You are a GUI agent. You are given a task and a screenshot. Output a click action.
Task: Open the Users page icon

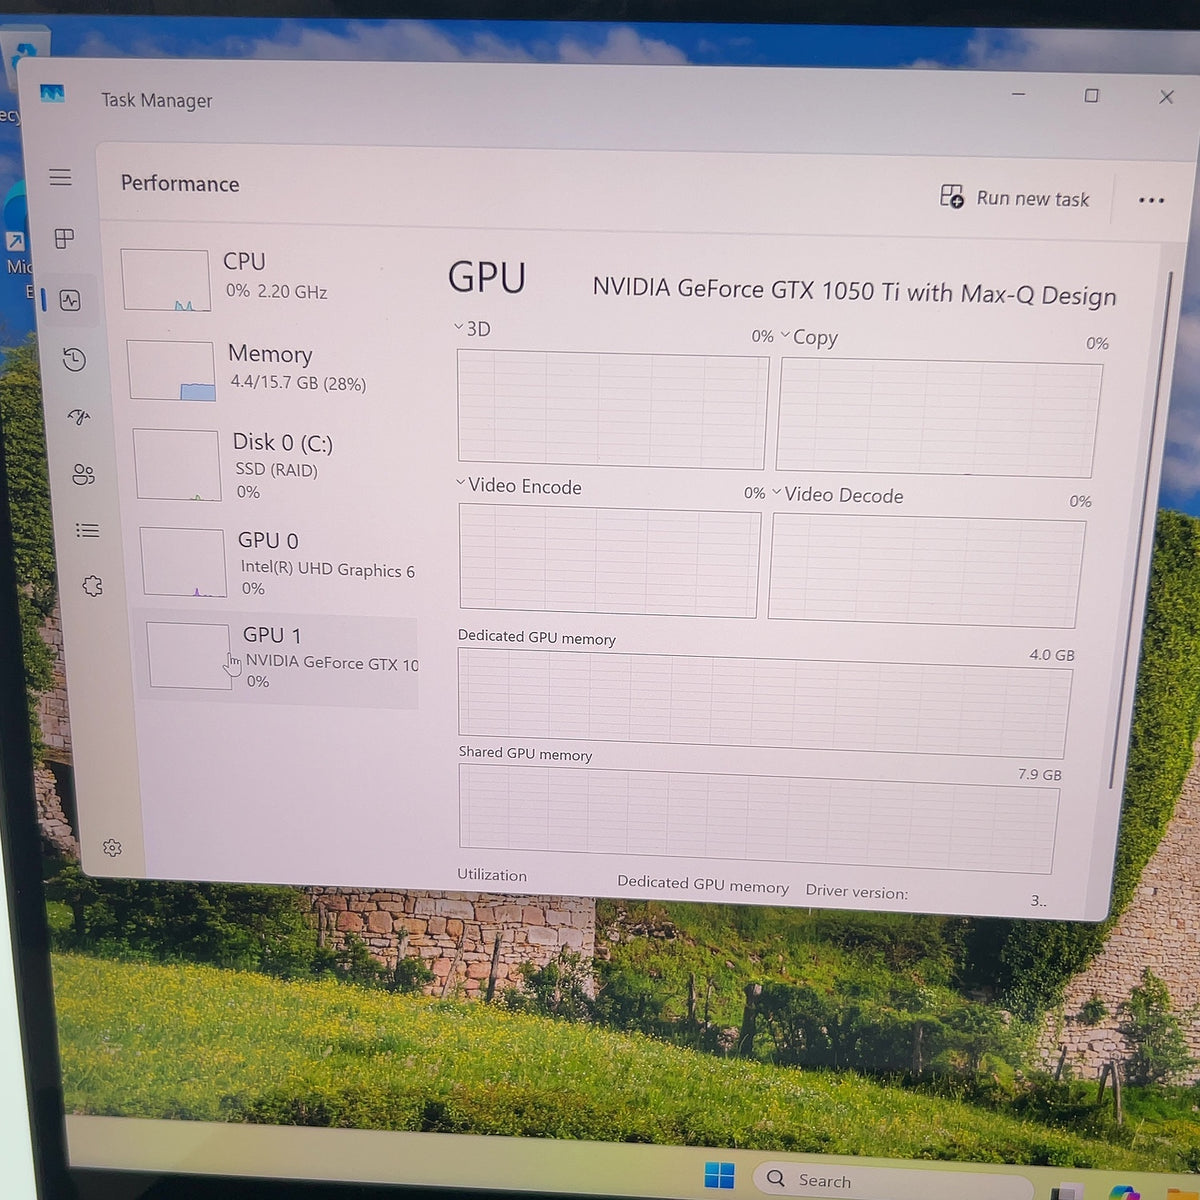[84, 474]
